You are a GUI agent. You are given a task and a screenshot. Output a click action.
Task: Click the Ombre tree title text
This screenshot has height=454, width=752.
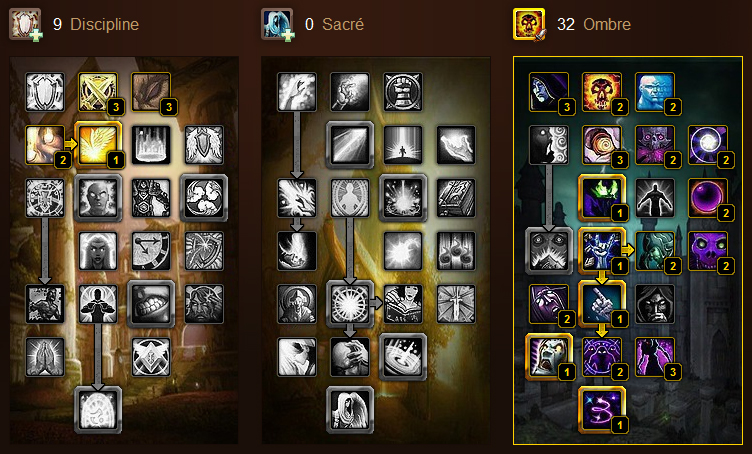tap(607, 24)
